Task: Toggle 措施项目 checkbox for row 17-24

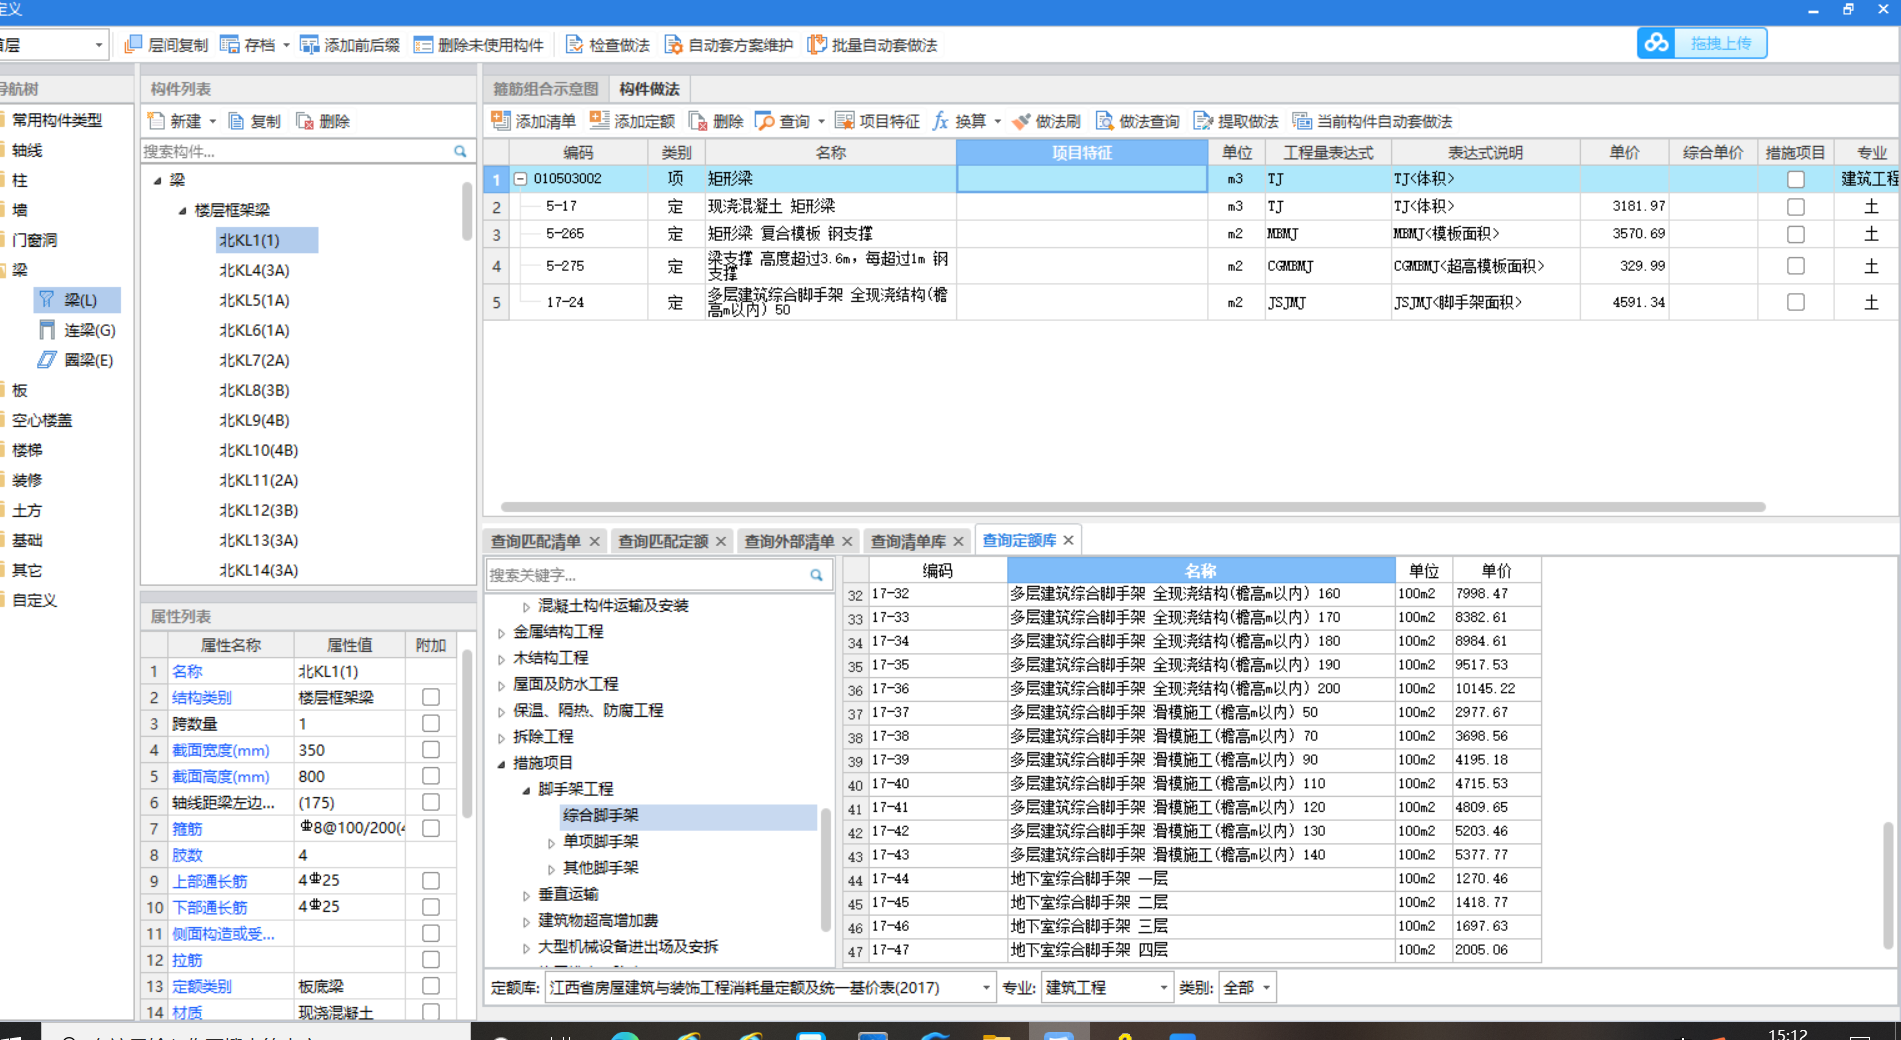Action: click(1796, 302)
